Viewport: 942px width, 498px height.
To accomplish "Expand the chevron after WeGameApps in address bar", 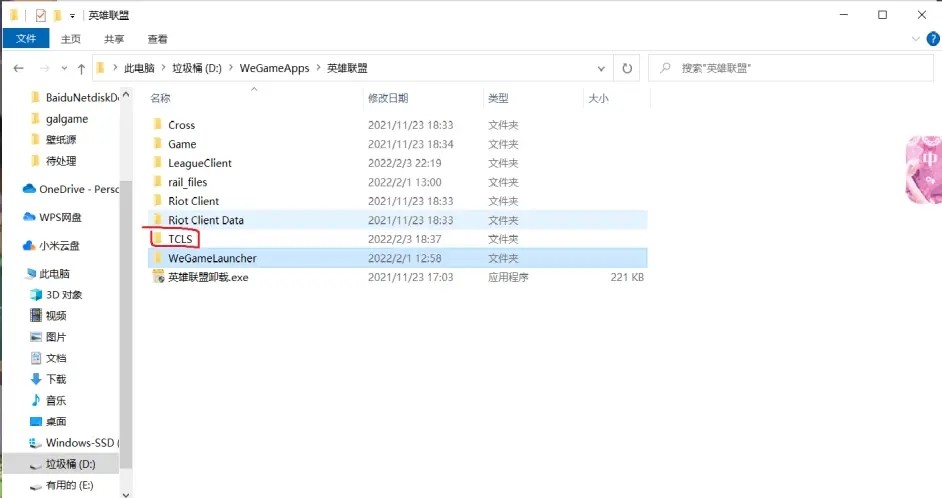I will click(x=318, y=68).
